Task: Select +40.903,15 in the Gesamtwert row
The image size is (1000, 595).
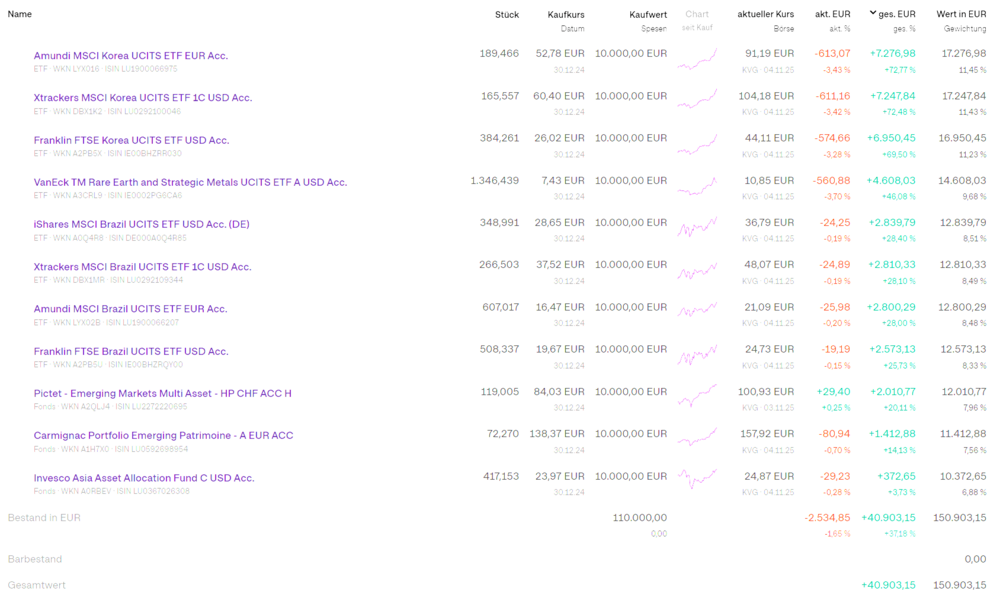Action: click(888, 585)
